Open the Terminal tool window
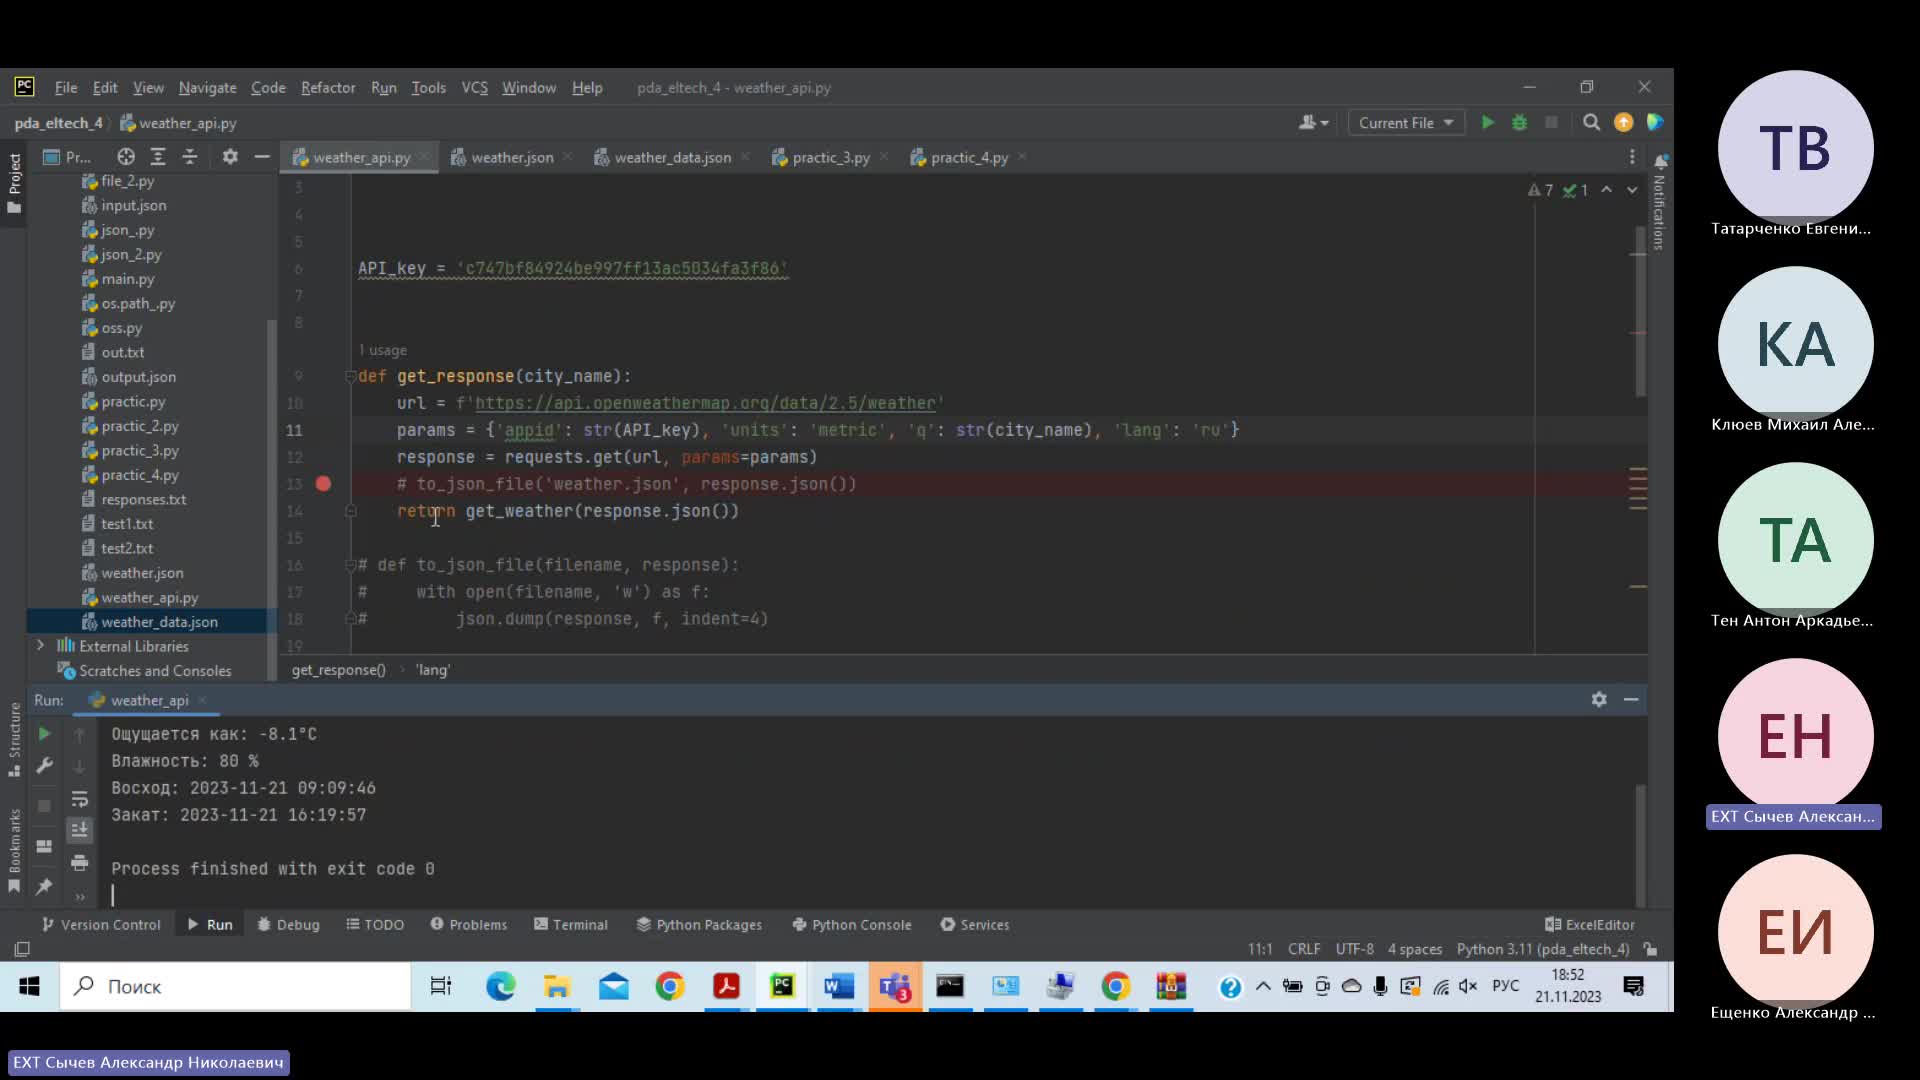This screenshot has width=1920, height=1080. tap(570, 925)
